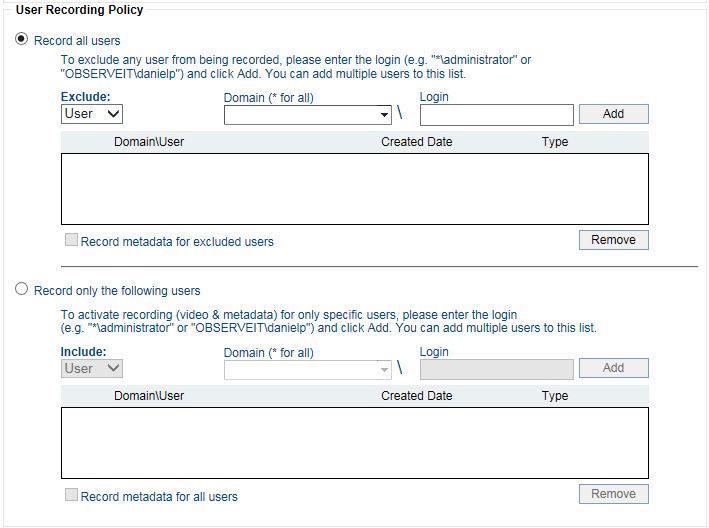
Task: Click Remove under the included users list
Action: tap(613, 494)
